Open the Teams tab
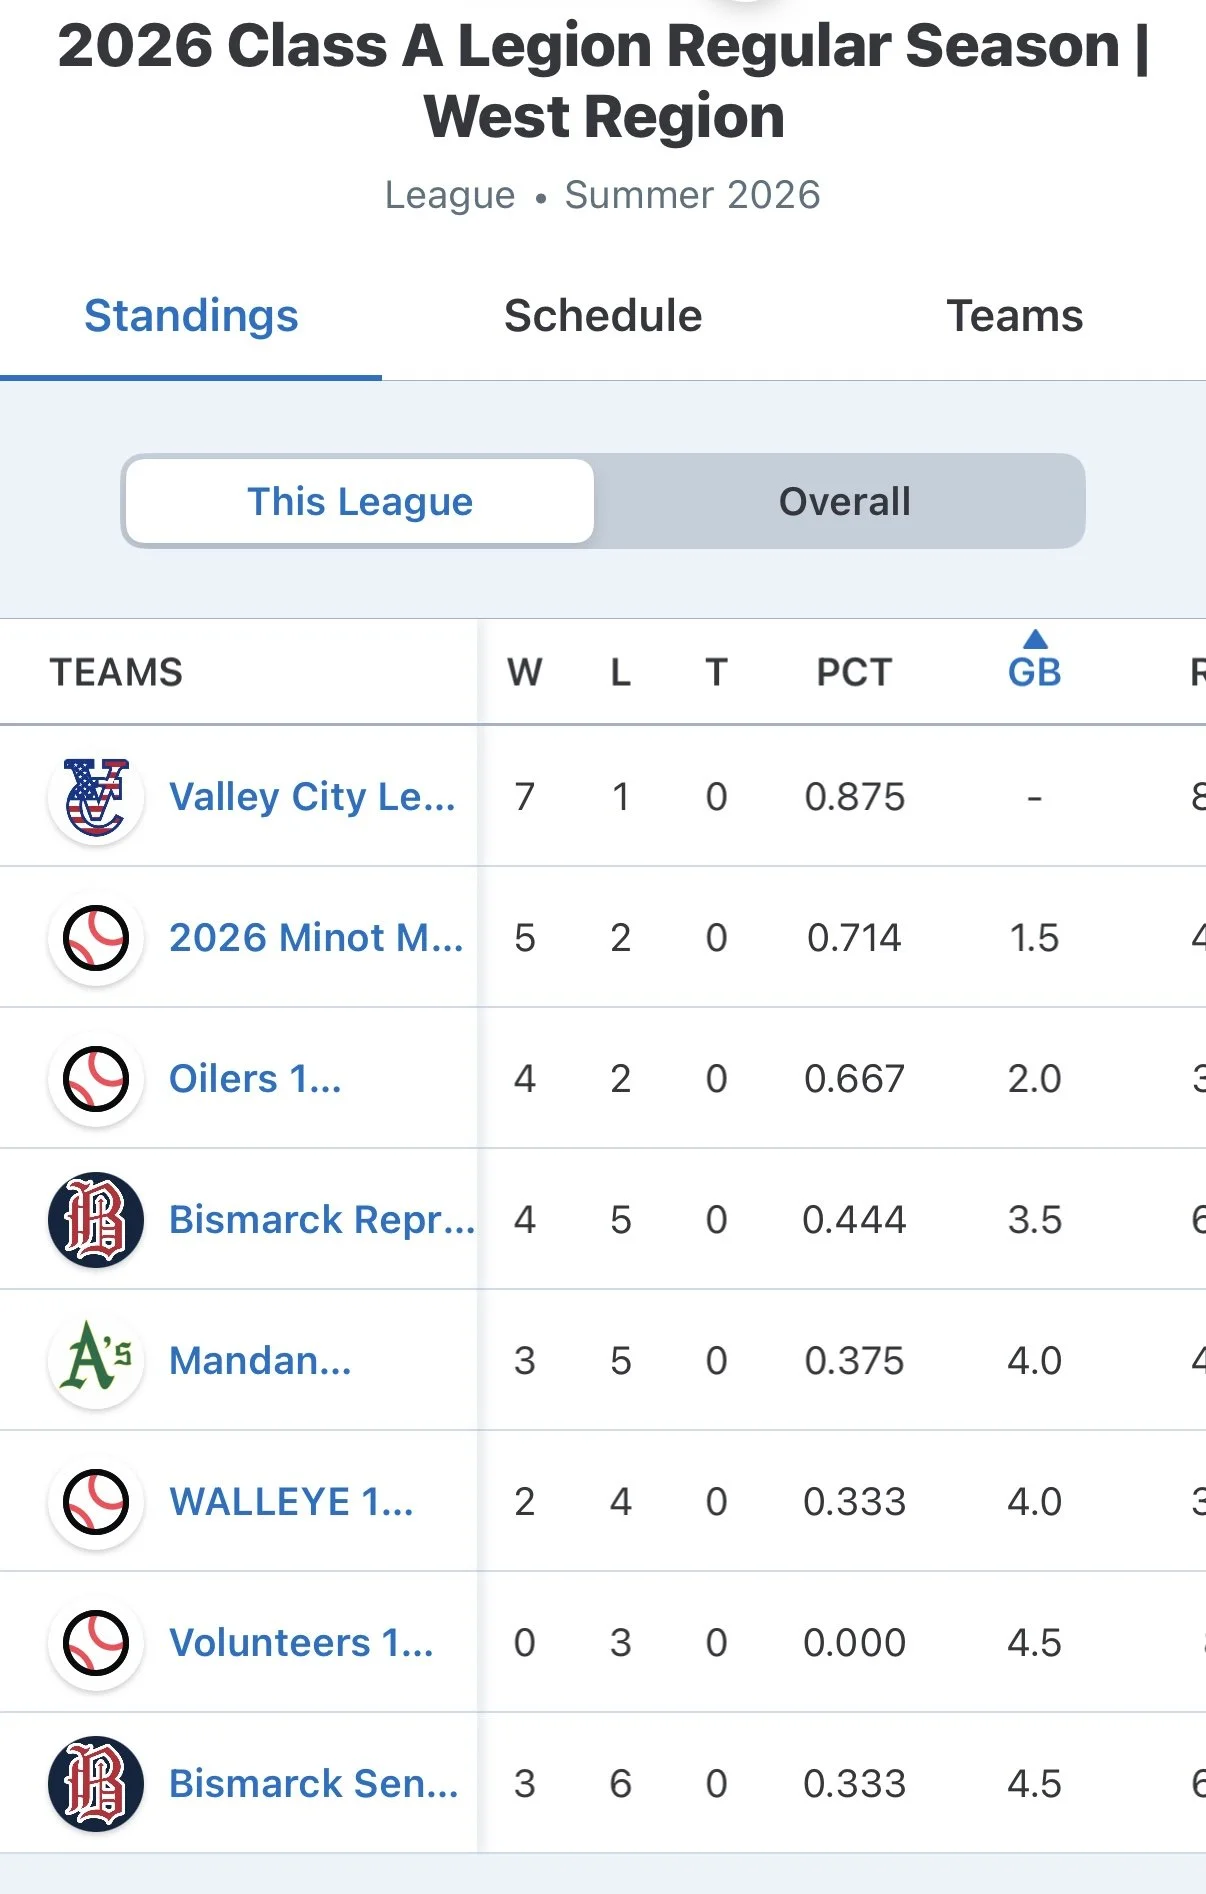The width and height of the screenshot is (1206, 1894). [x=1015, y=316]
